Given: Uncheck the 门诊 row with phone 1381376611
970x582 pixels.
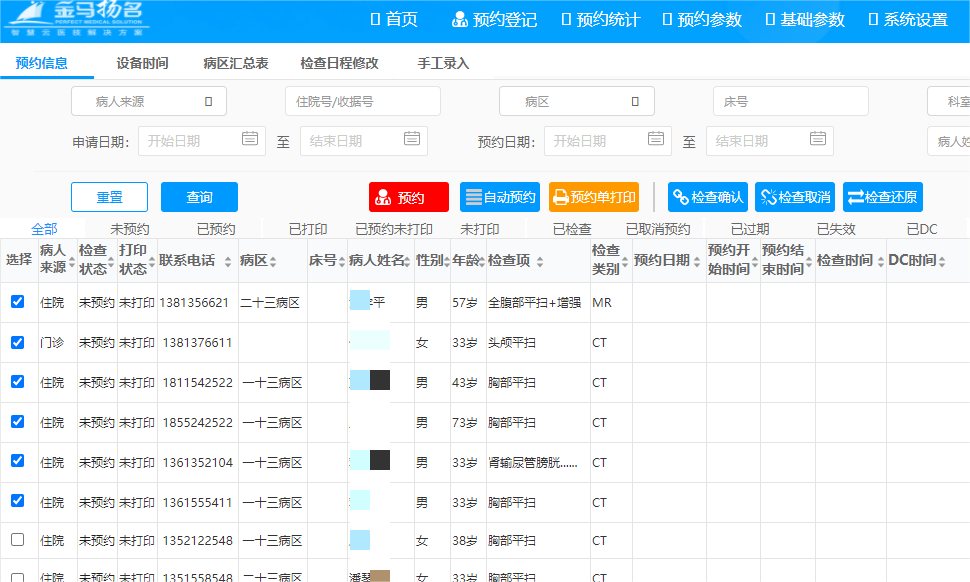Looking at the screenshot, I should [17, 342].
